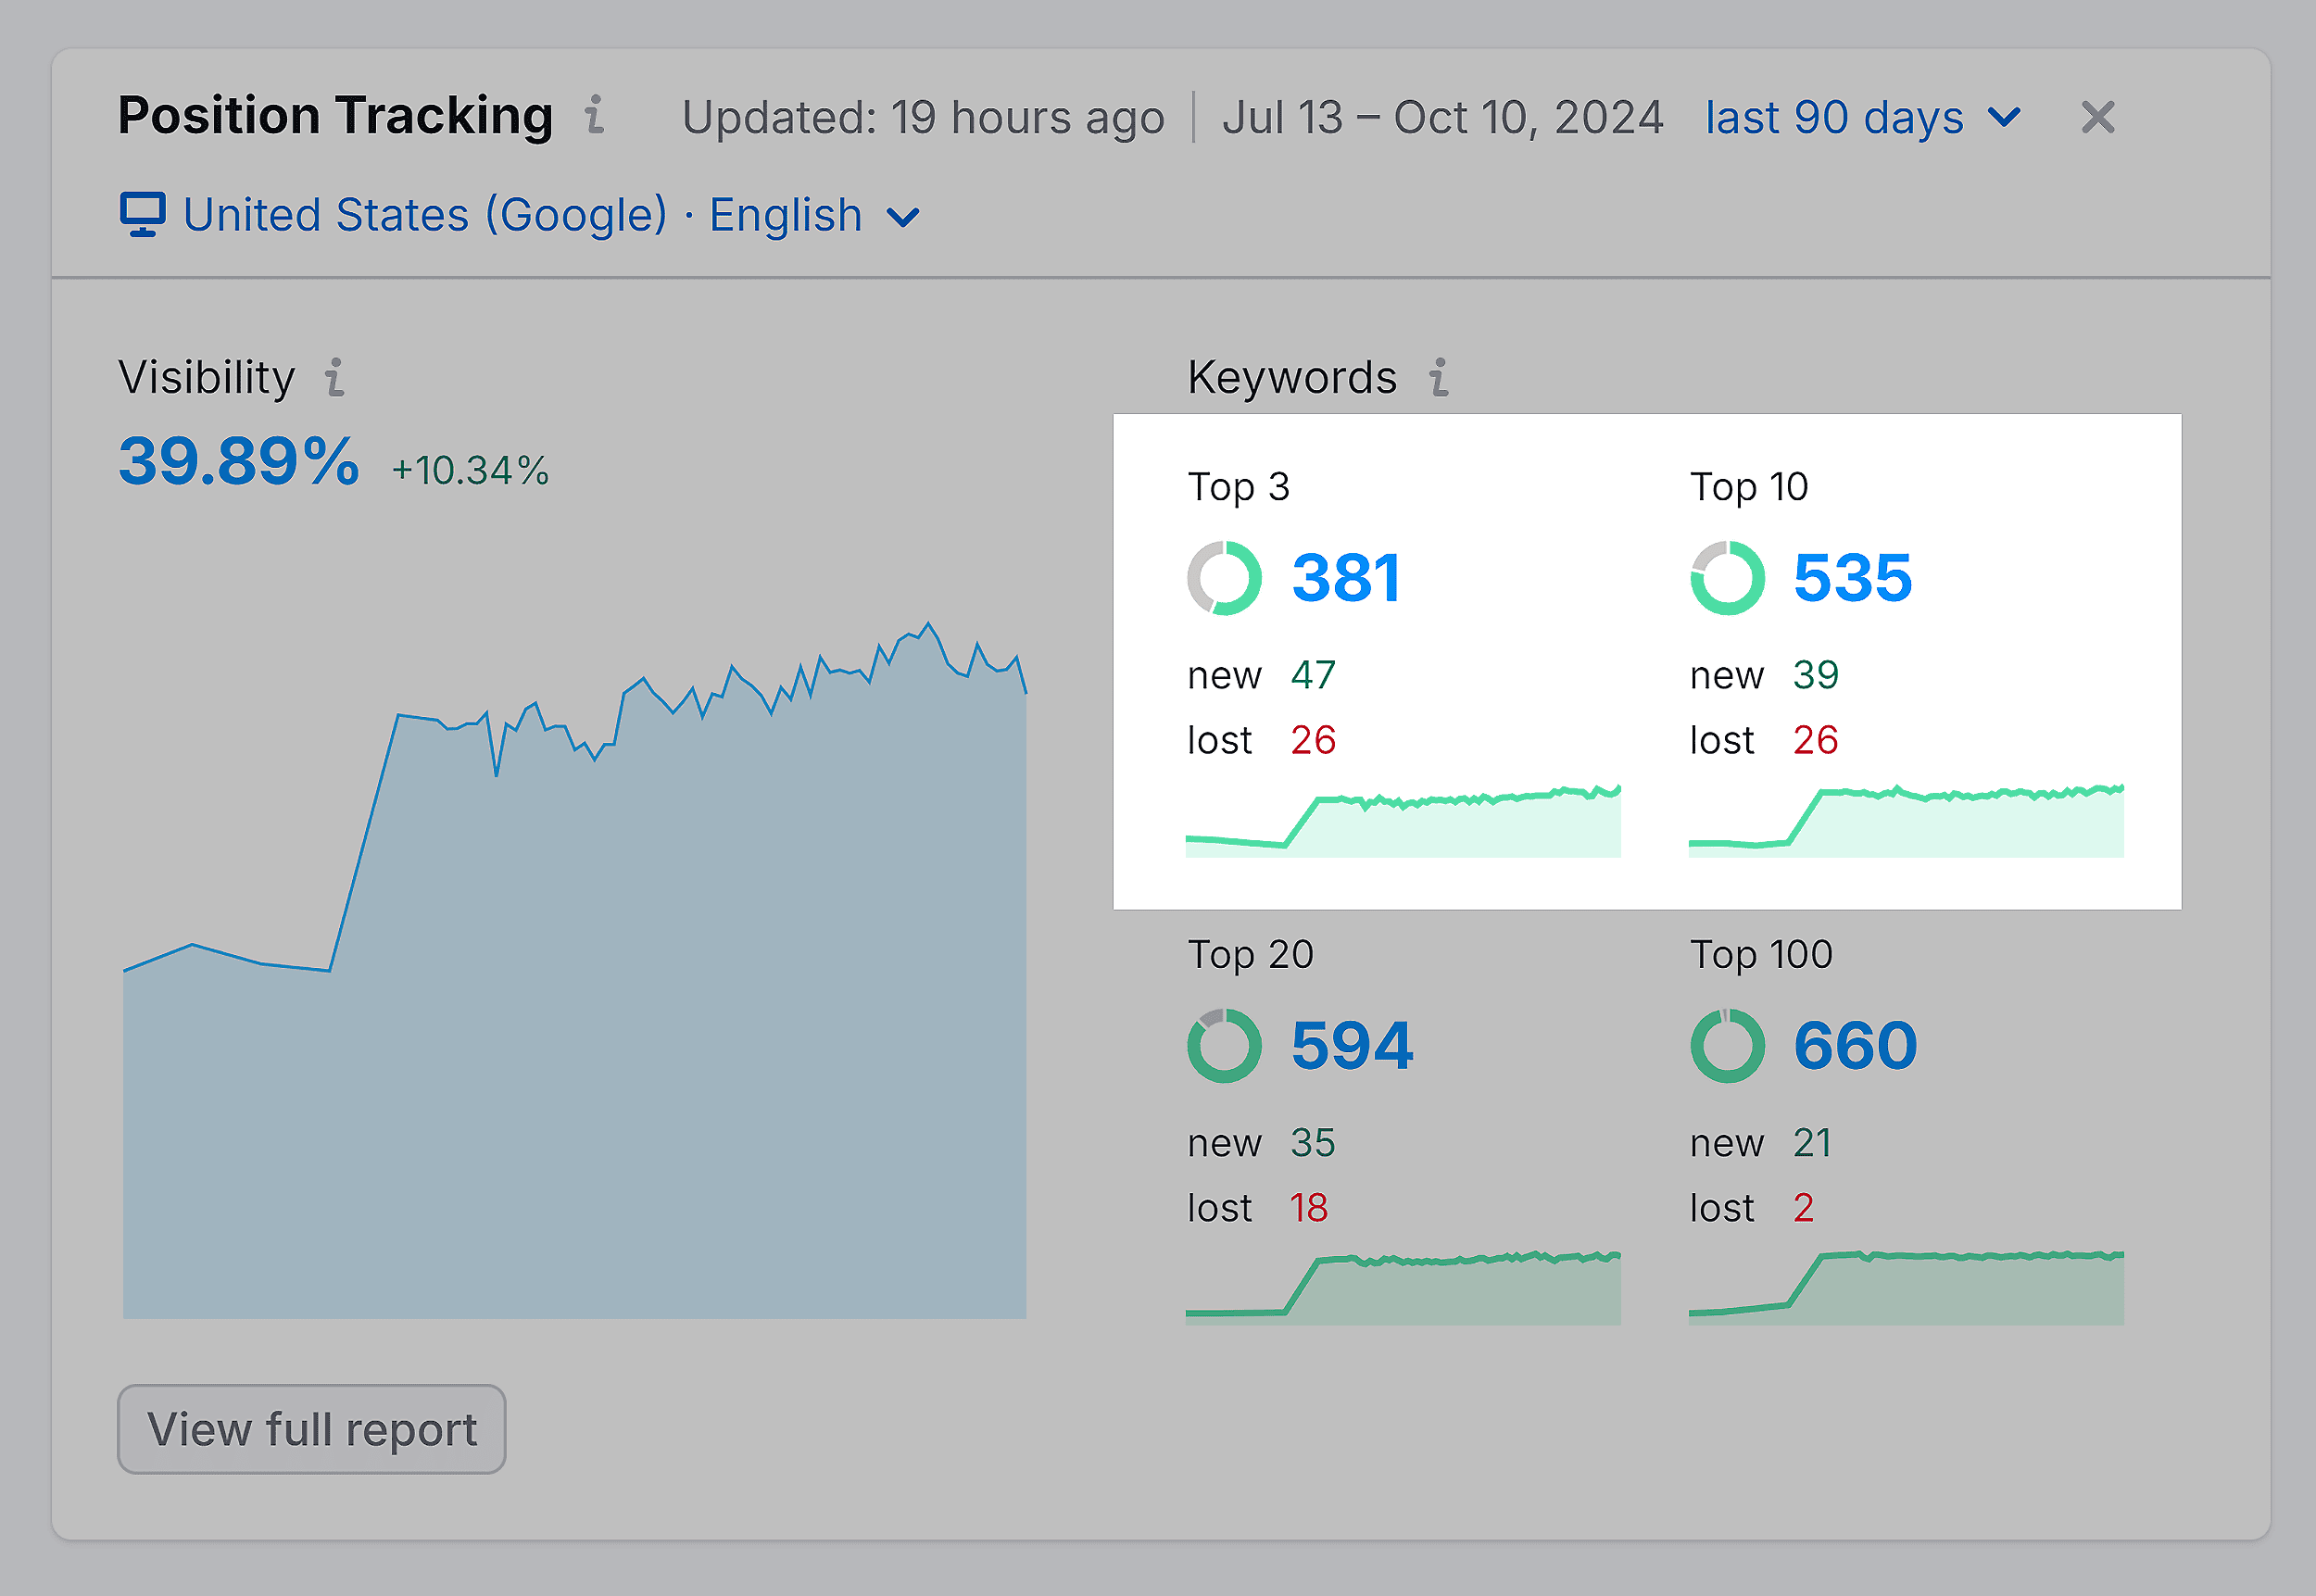Click the Keywords info icon
This screenshot has height=1596, width=2316.
(1438, 378)
